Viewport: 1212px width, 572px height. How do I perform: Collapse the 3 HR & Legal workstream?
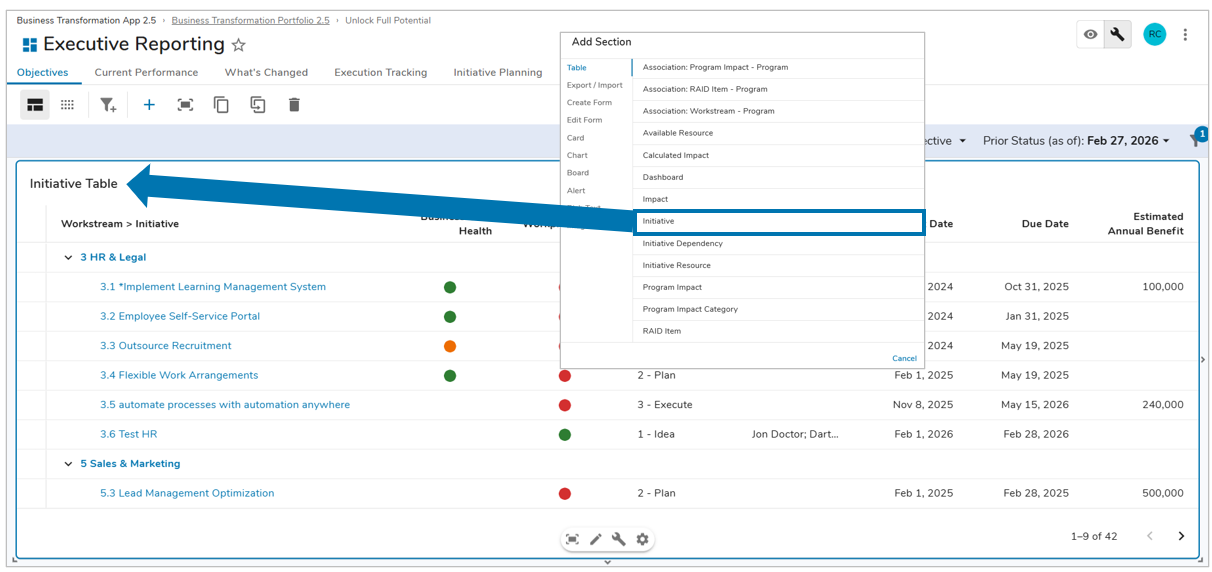(x=68, y=258)
